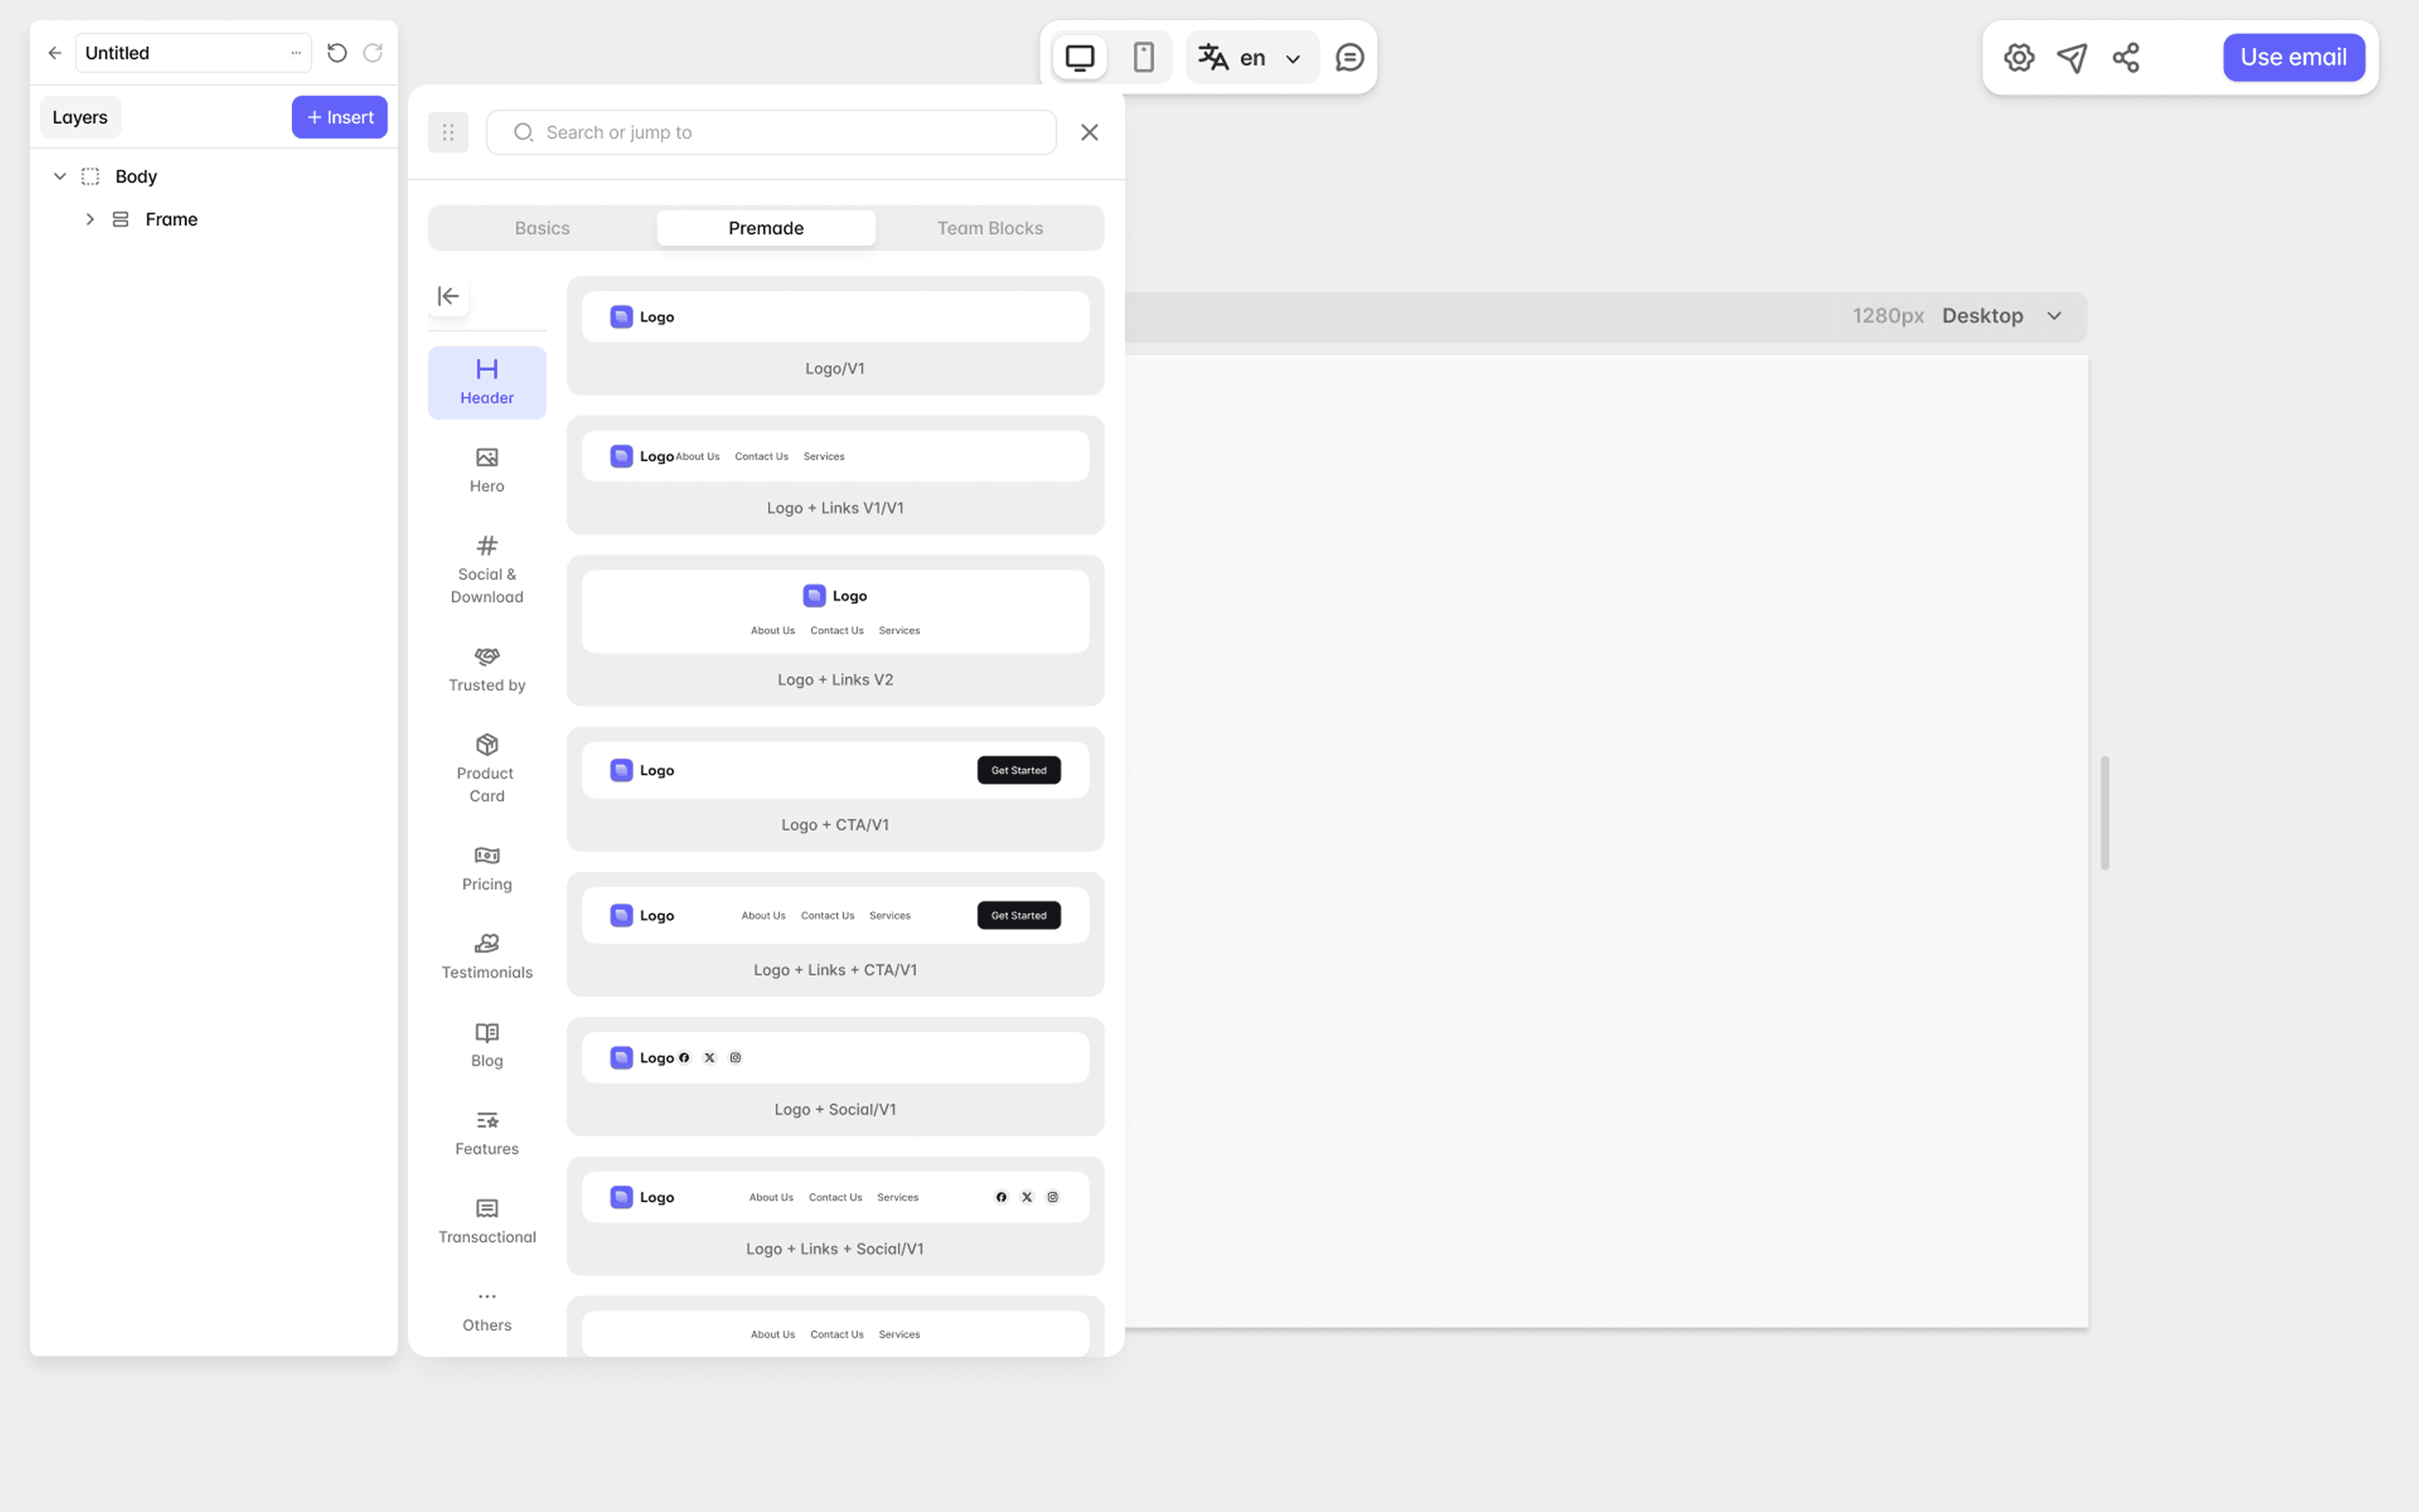Click the share icon
Viewport: 2419px width, 1512px height.
[x=2126, y=58]
